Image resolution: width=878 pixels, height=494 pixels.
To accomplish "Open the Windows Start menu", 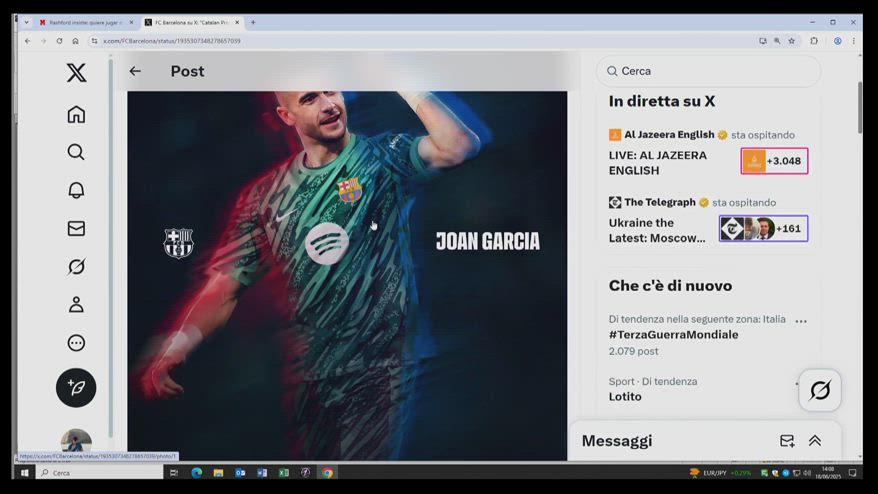I will click(25, 473).
